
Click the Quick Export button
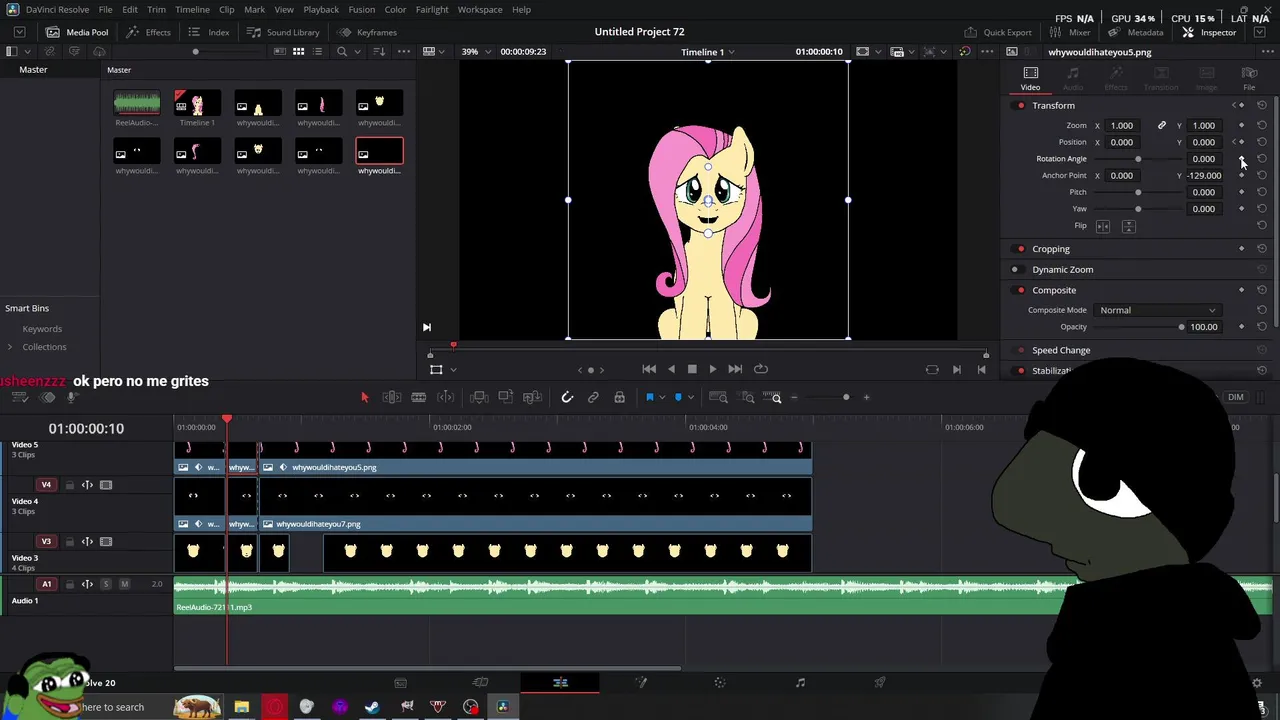pos(998,32)
